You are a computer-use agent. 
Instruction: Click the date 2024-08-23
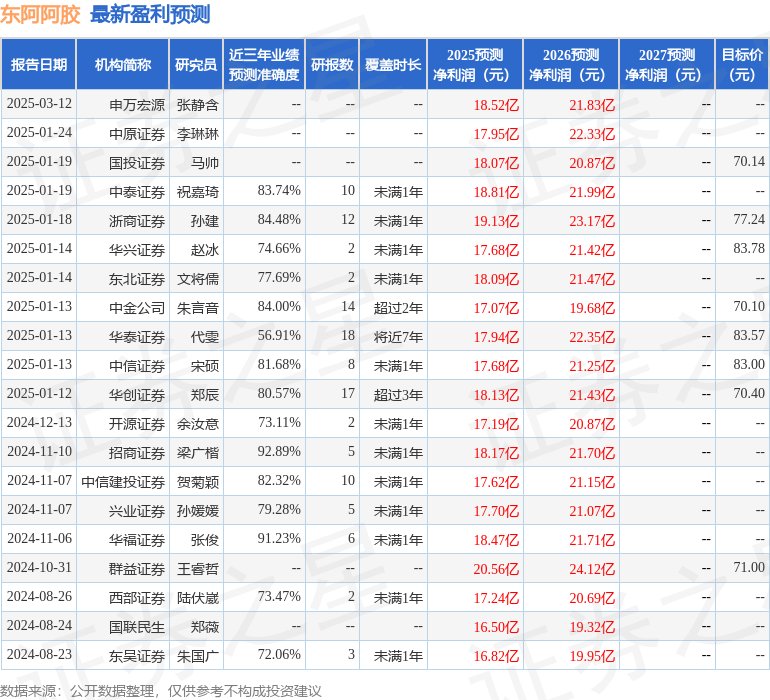pos(39,654)
